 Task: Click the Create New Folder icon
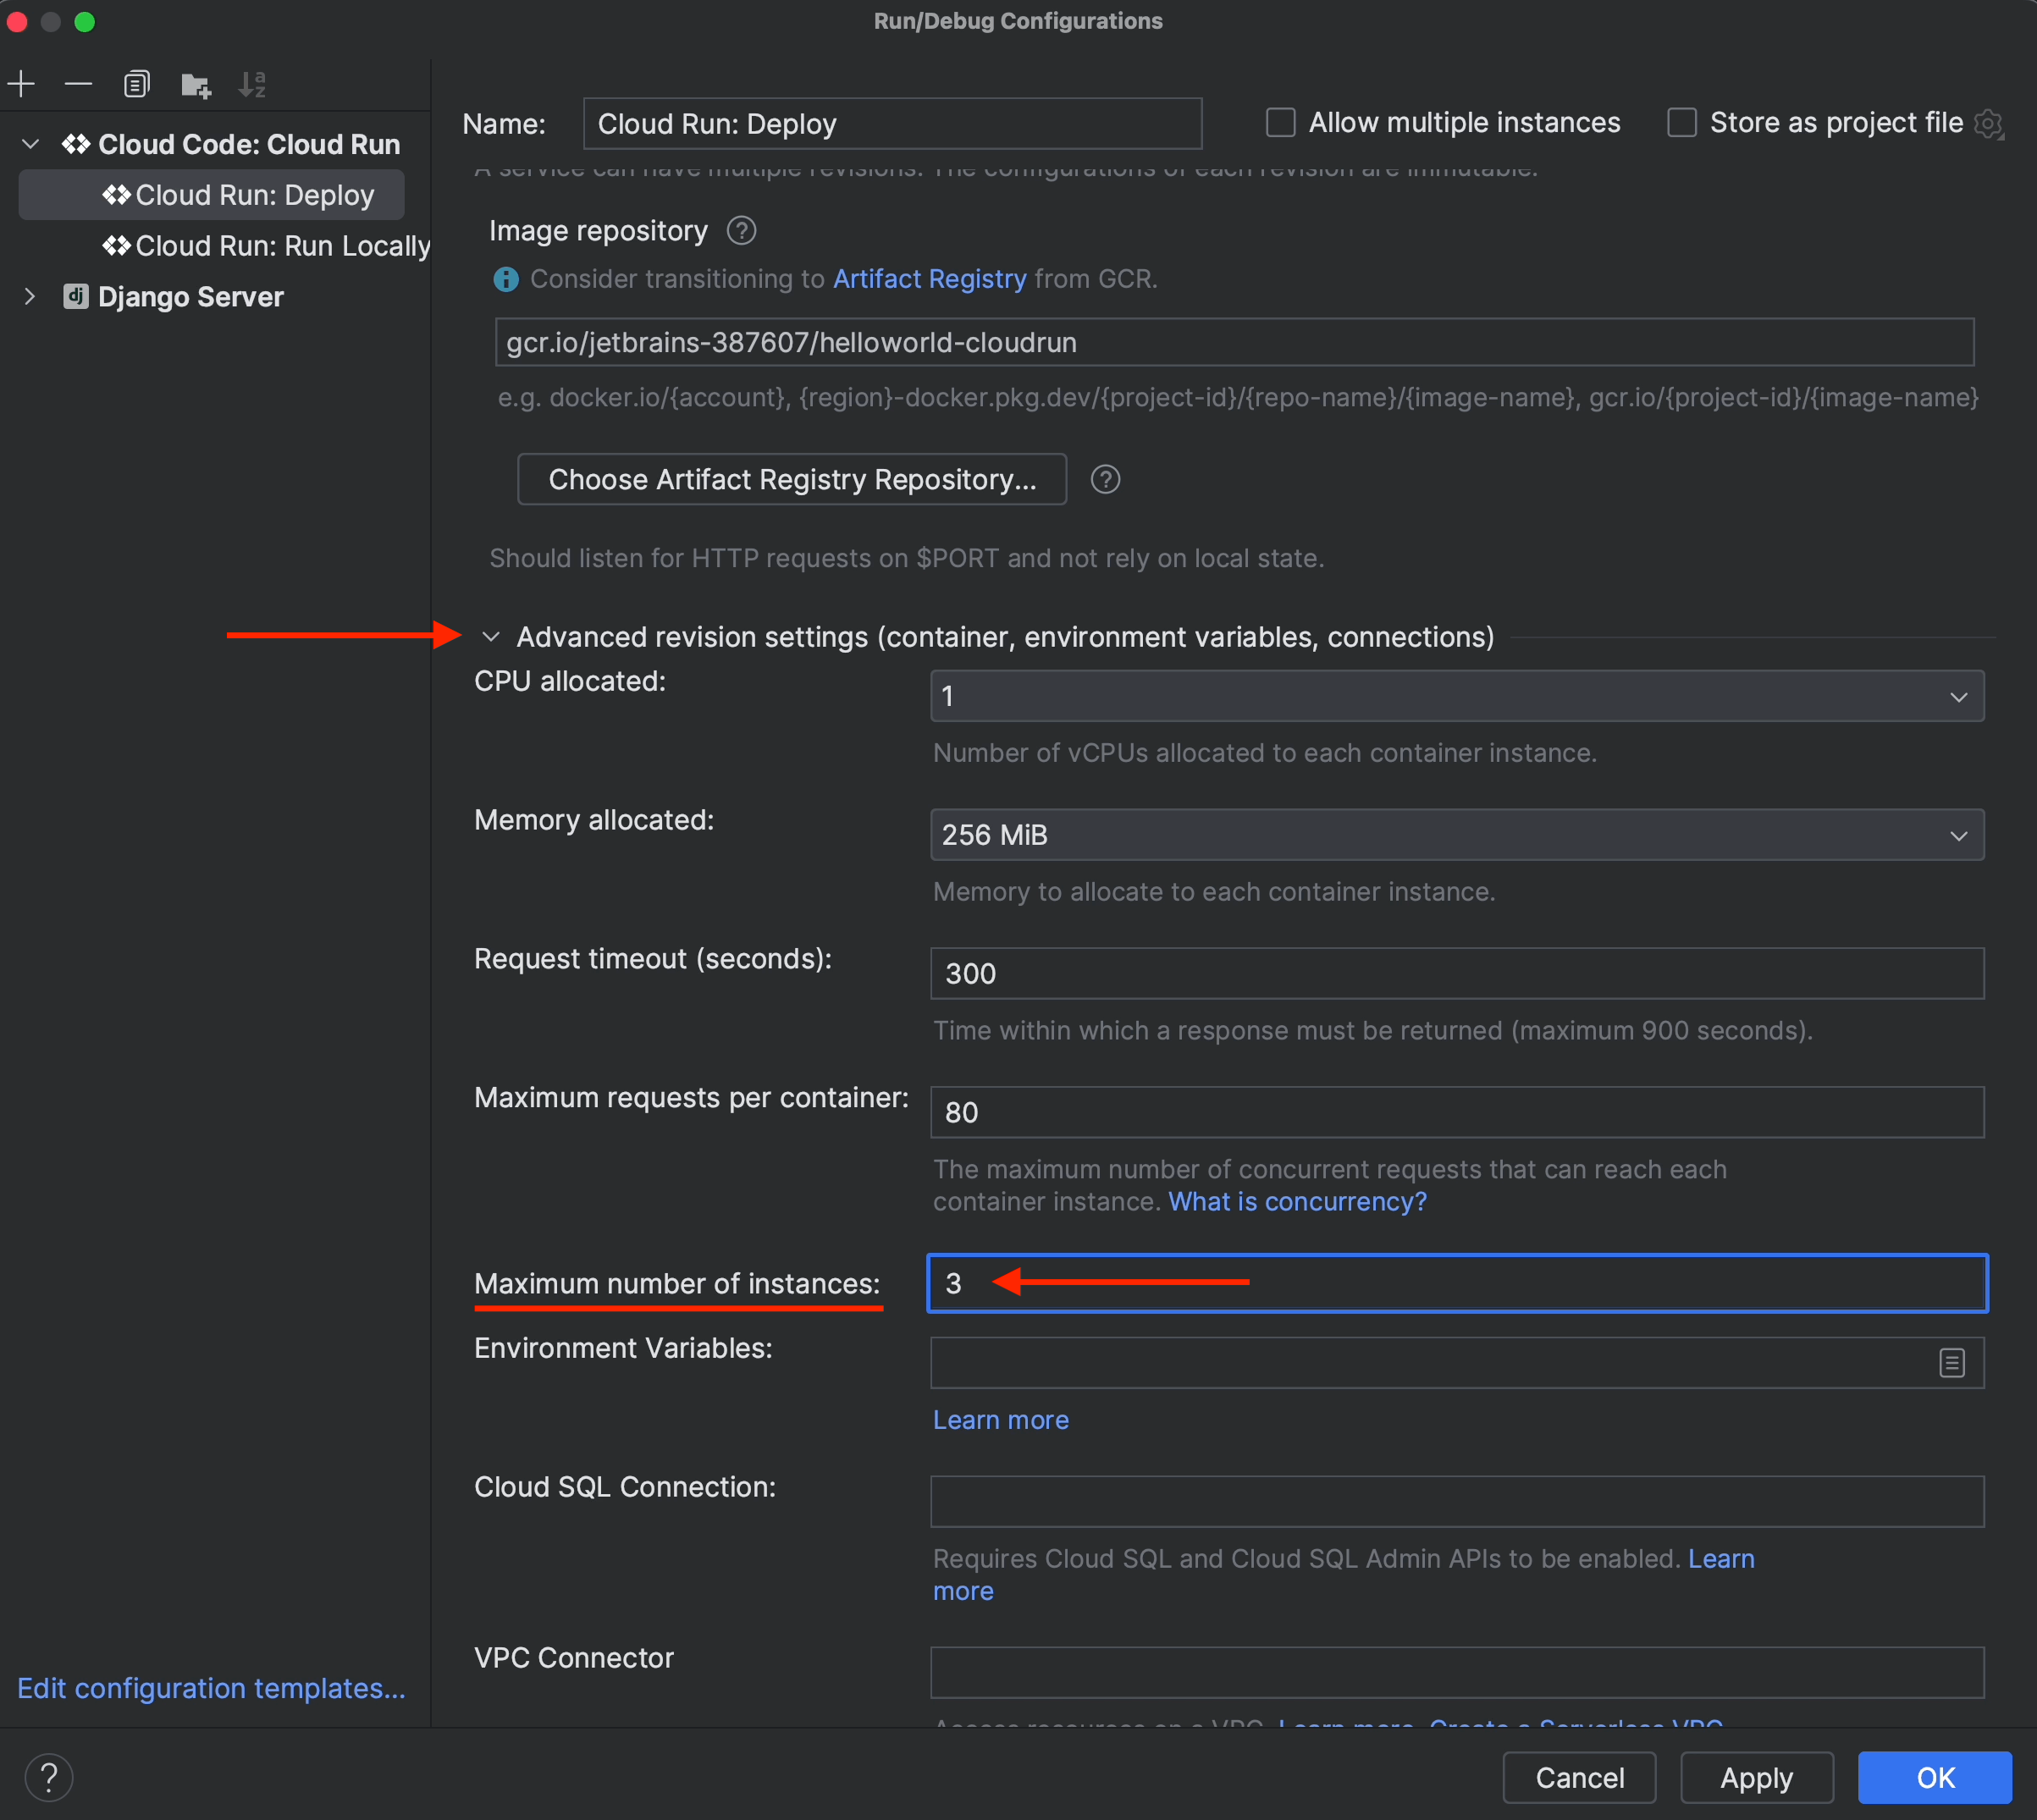(196, 85)
